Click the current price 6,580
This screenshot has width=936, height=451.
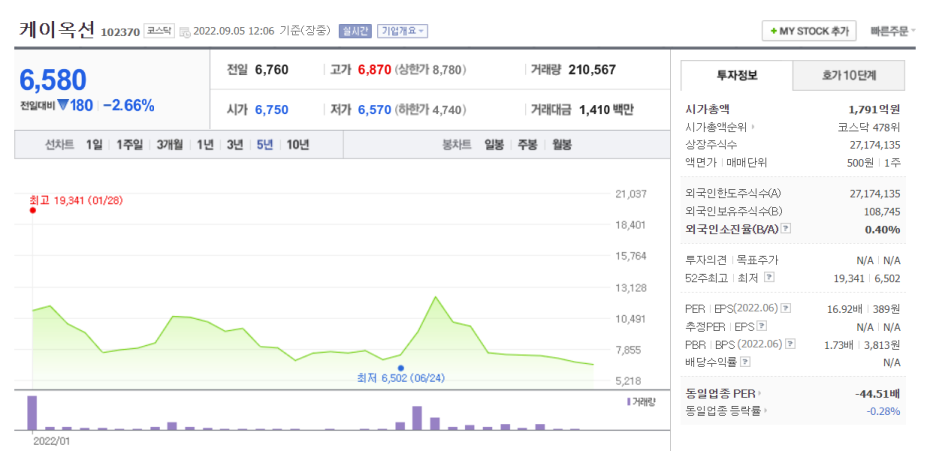tap(53, 80)
